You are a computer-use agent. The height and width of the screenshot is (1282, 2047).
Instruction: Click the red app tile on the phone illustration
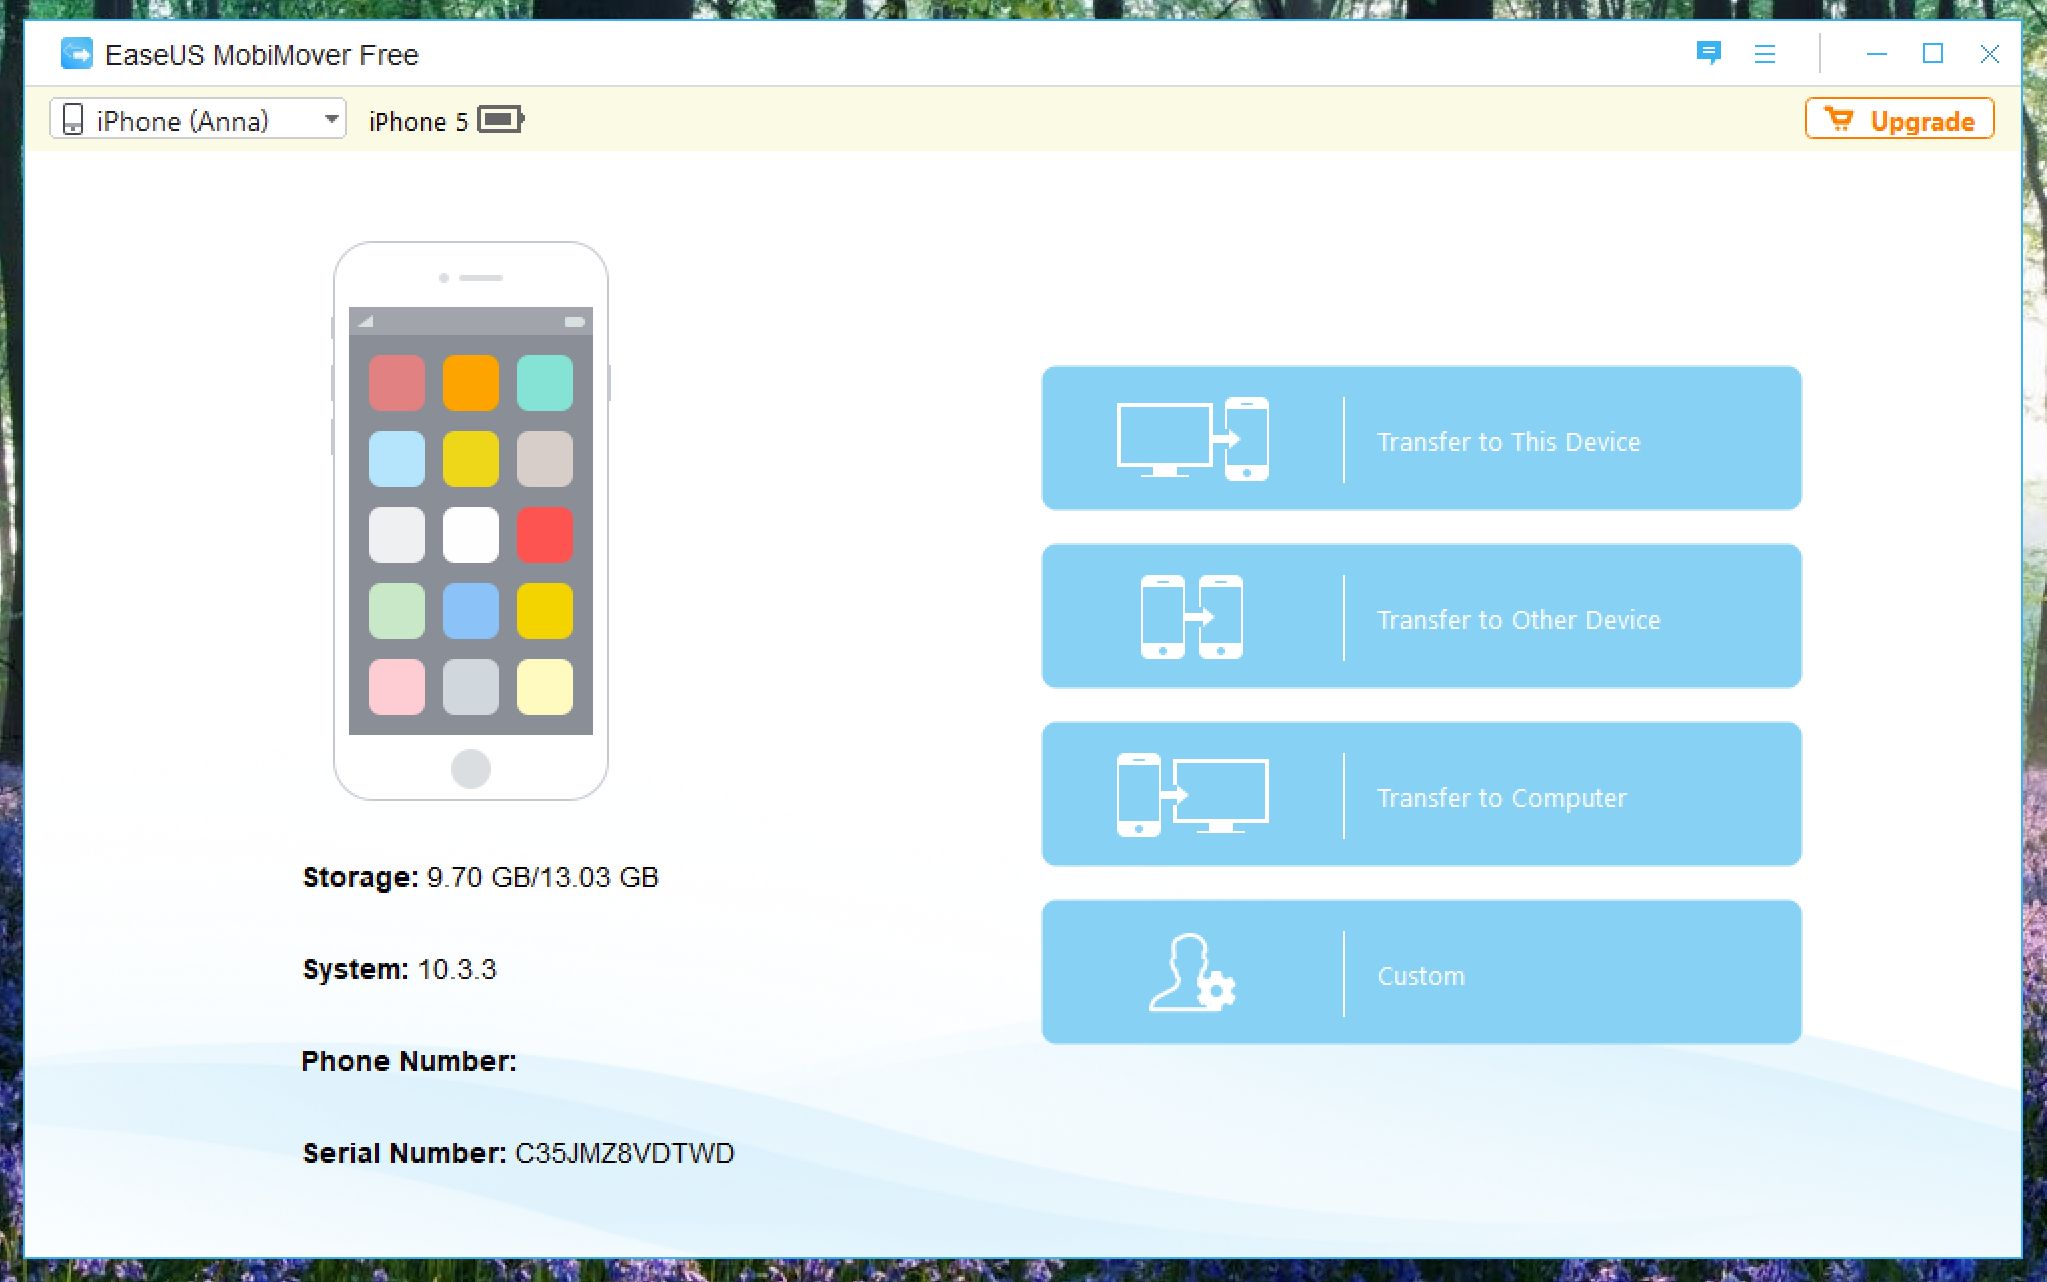(544, 535)
